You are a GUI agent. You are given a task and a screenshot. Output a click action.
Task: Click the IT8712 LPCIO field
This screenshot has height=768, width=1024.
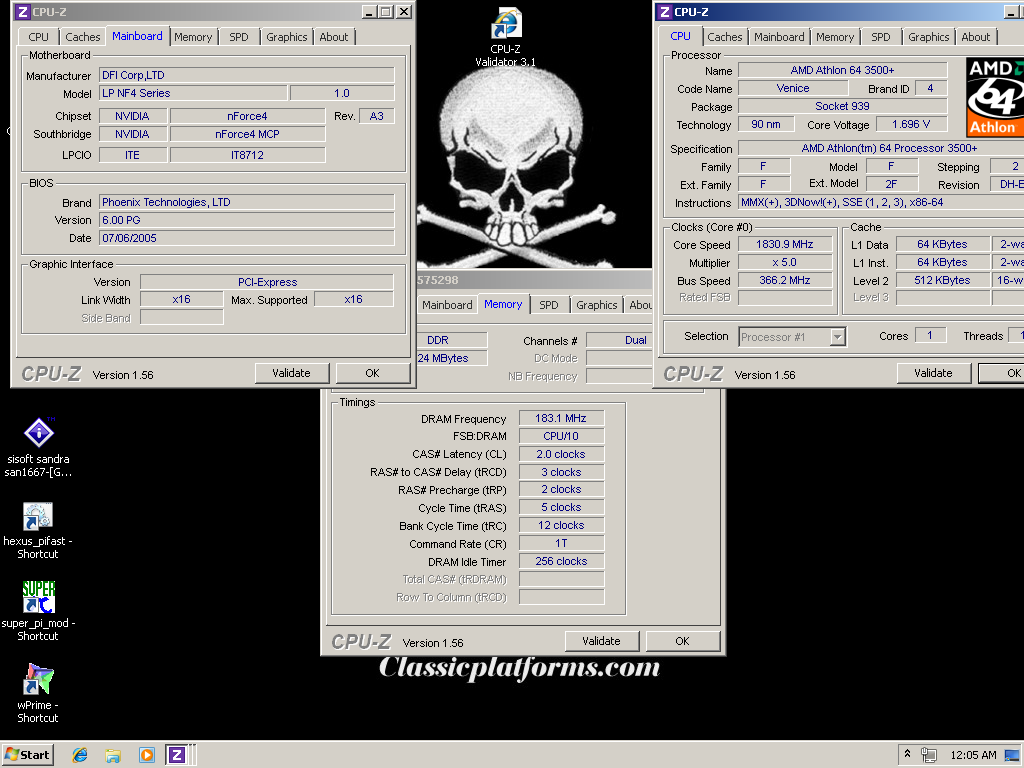point(248,155)
